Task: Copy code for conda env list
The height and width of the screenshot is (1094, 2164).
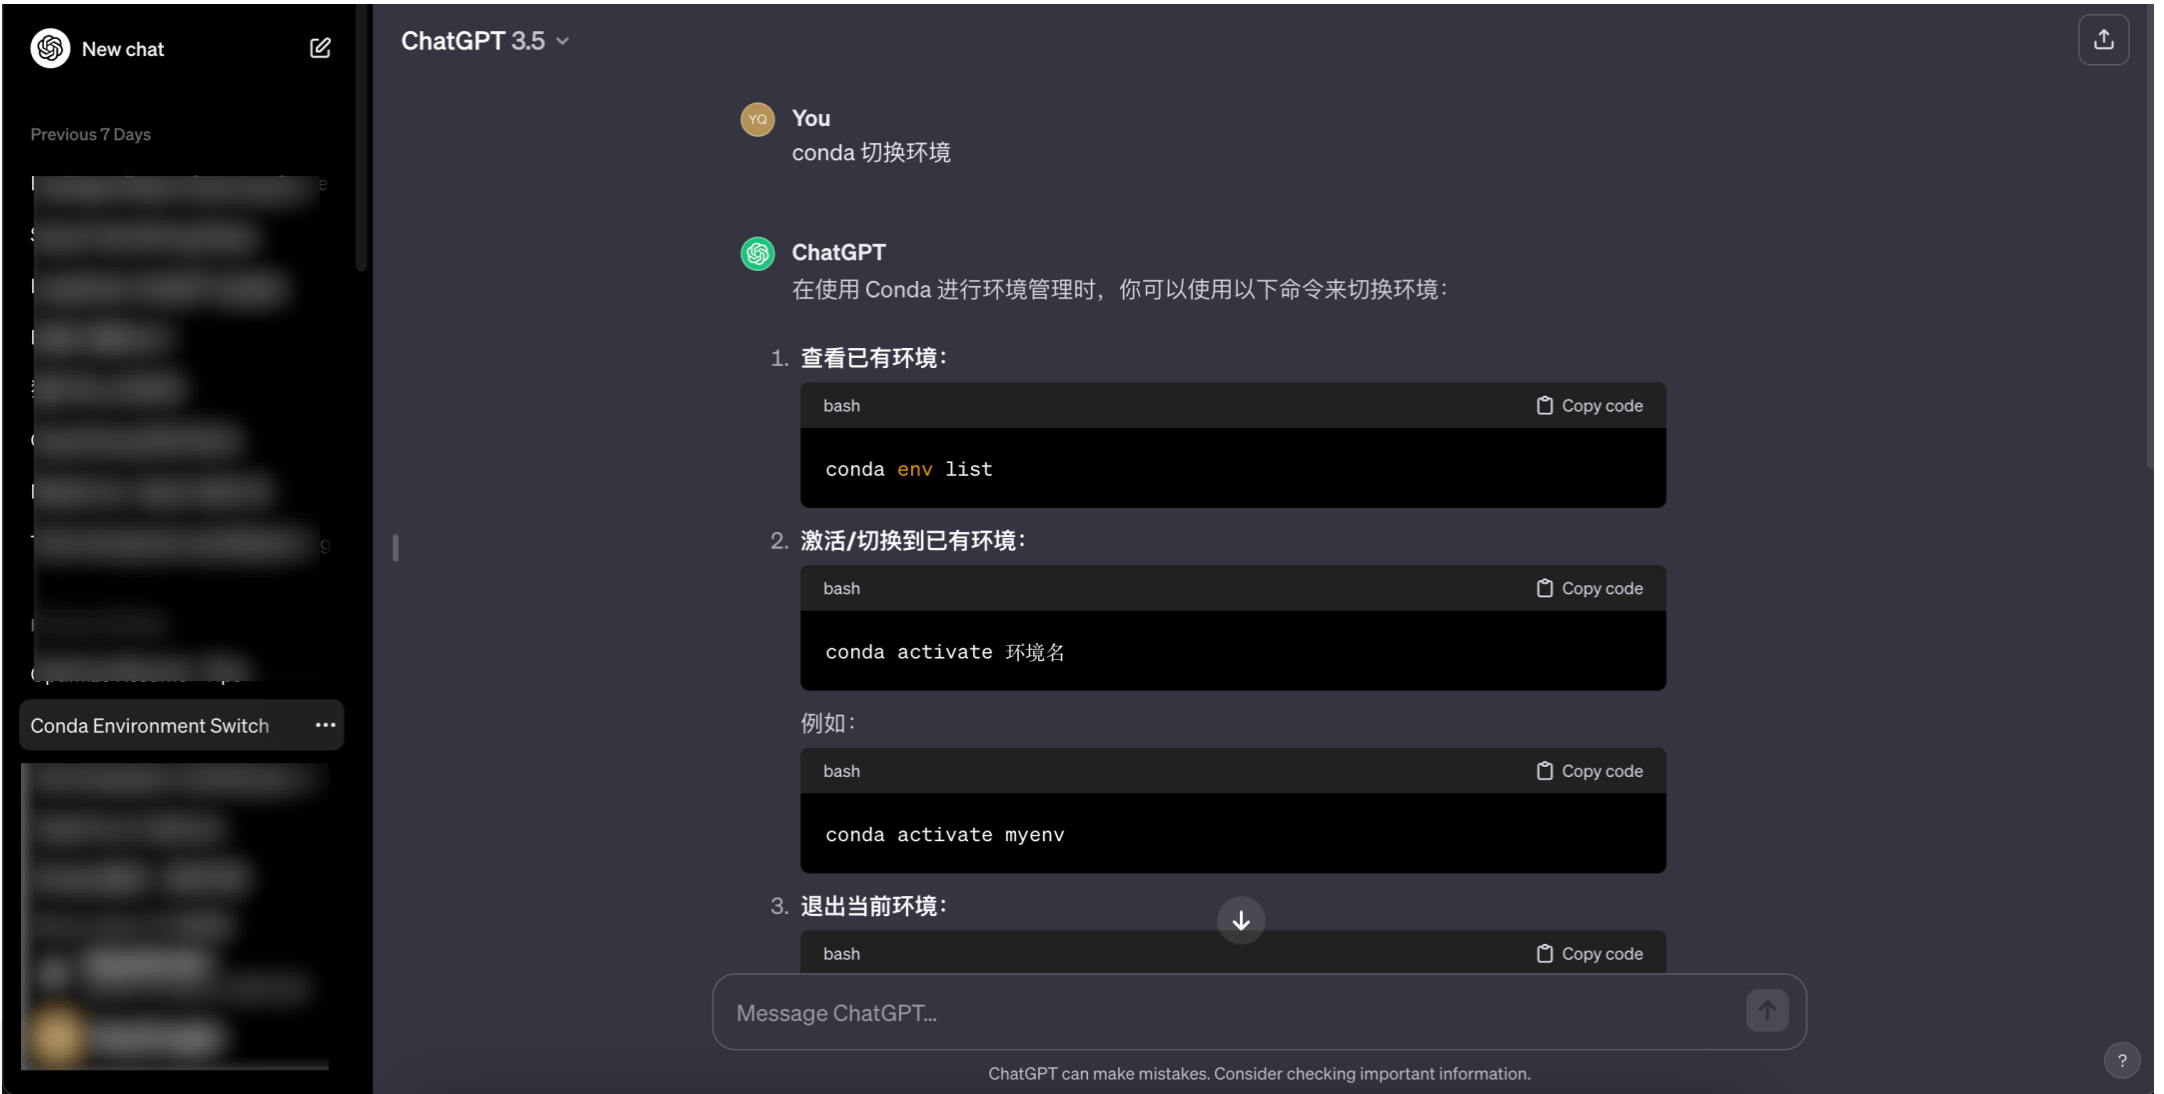Action: coord(1589,405)
